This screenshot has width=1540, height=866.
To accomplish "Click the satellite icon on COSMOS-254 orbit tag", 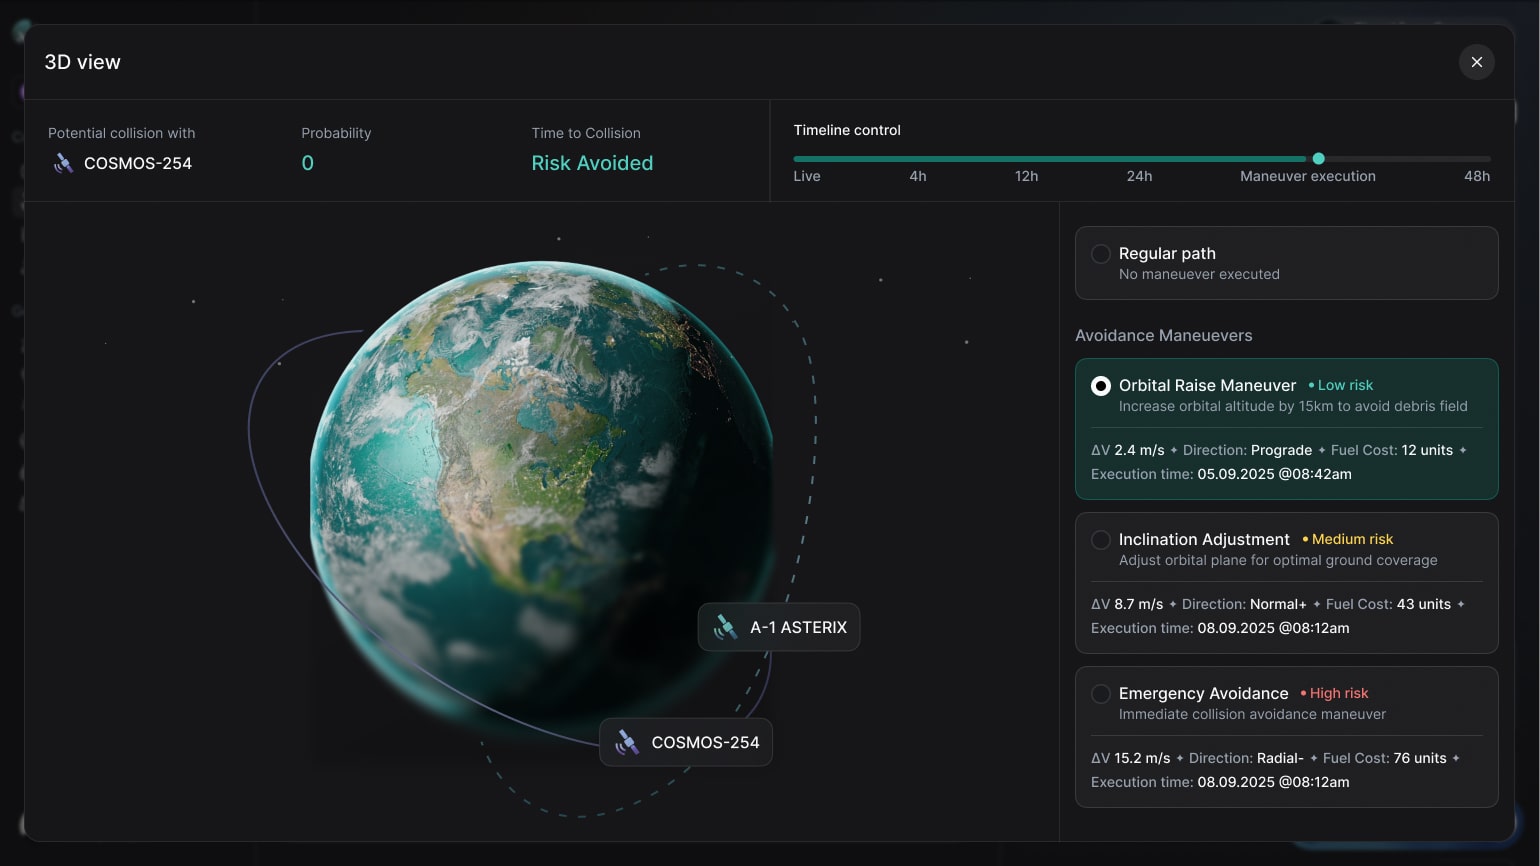I will 626,742.
